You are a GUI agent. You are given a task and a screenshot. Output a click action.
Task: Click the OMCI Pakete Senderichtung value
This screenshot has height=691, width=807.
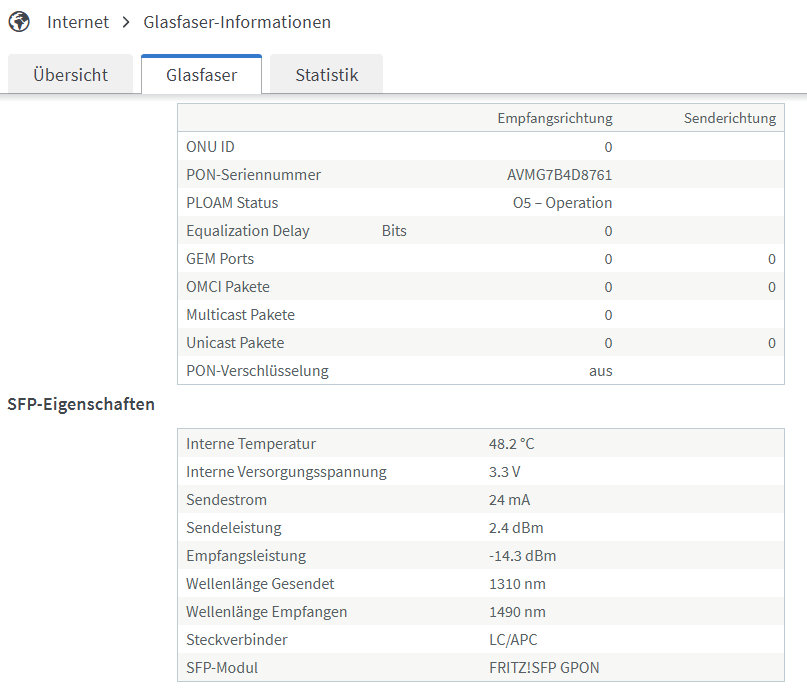pyautogui.click(x=771, y=287)
